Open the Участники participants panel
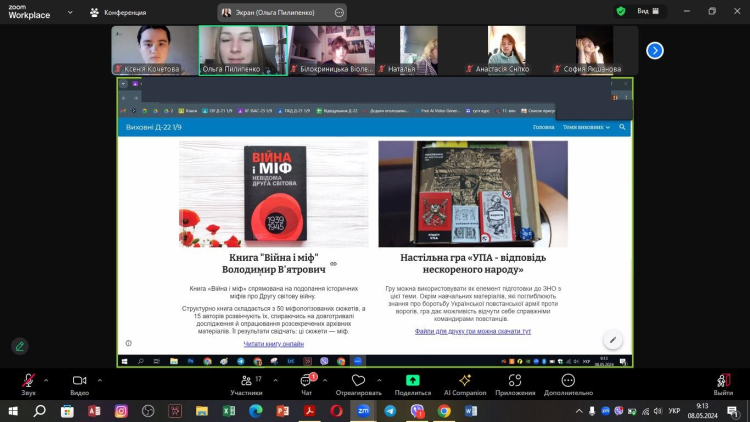 (x=245, y=383)
